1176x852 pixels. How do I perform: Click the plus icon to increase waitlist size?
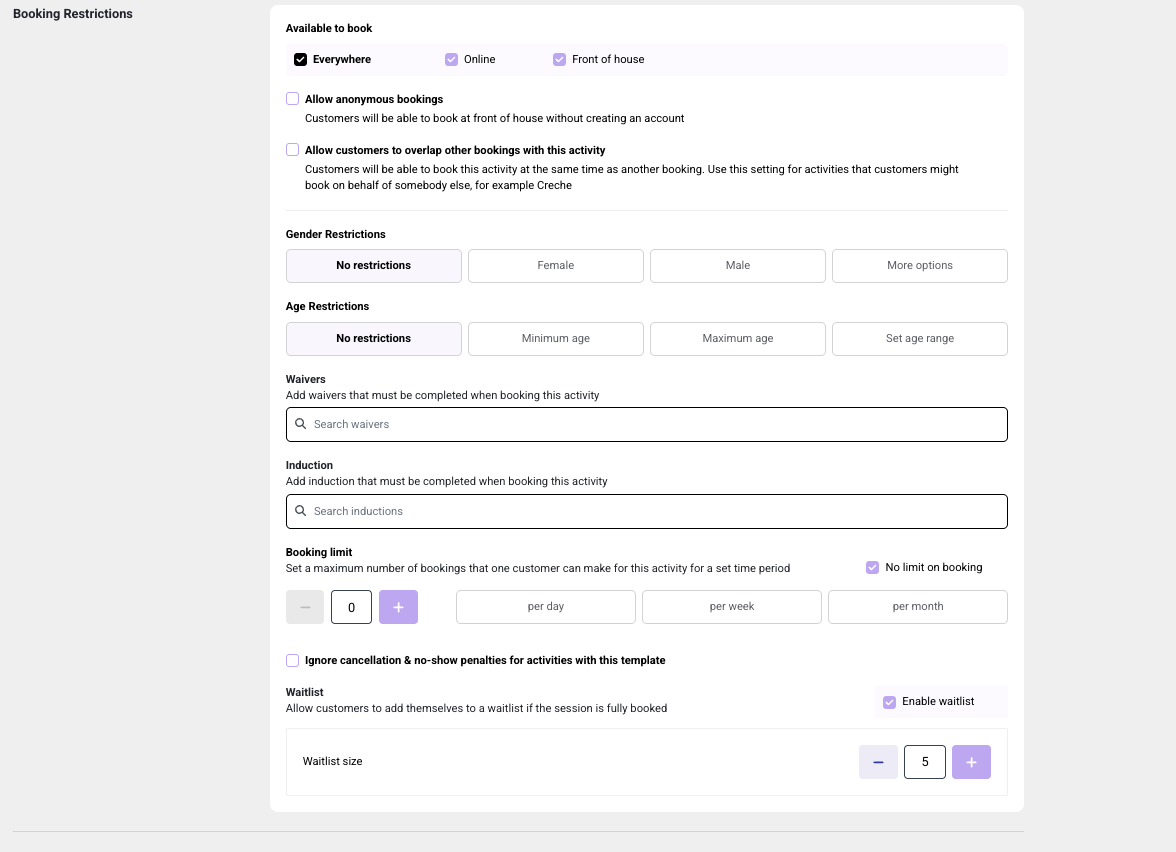coord(971,761)
